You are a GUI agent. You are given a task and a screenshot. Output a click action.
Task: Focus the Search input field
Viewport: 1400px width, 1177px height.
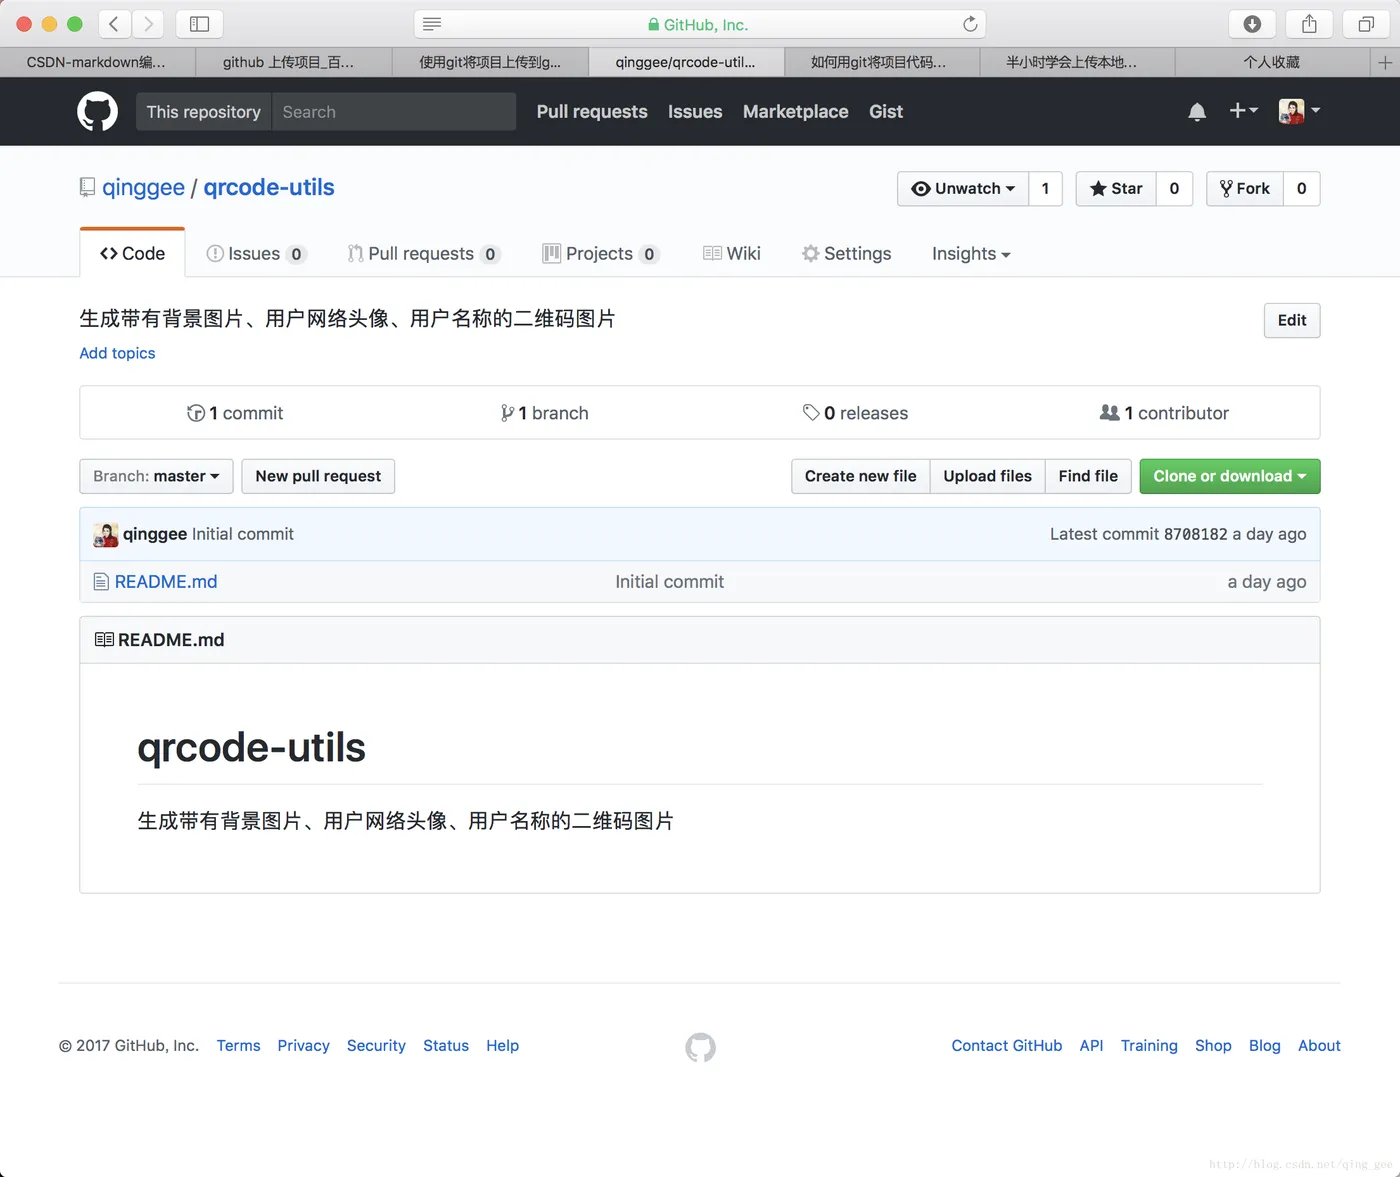(x=394, y=112)
